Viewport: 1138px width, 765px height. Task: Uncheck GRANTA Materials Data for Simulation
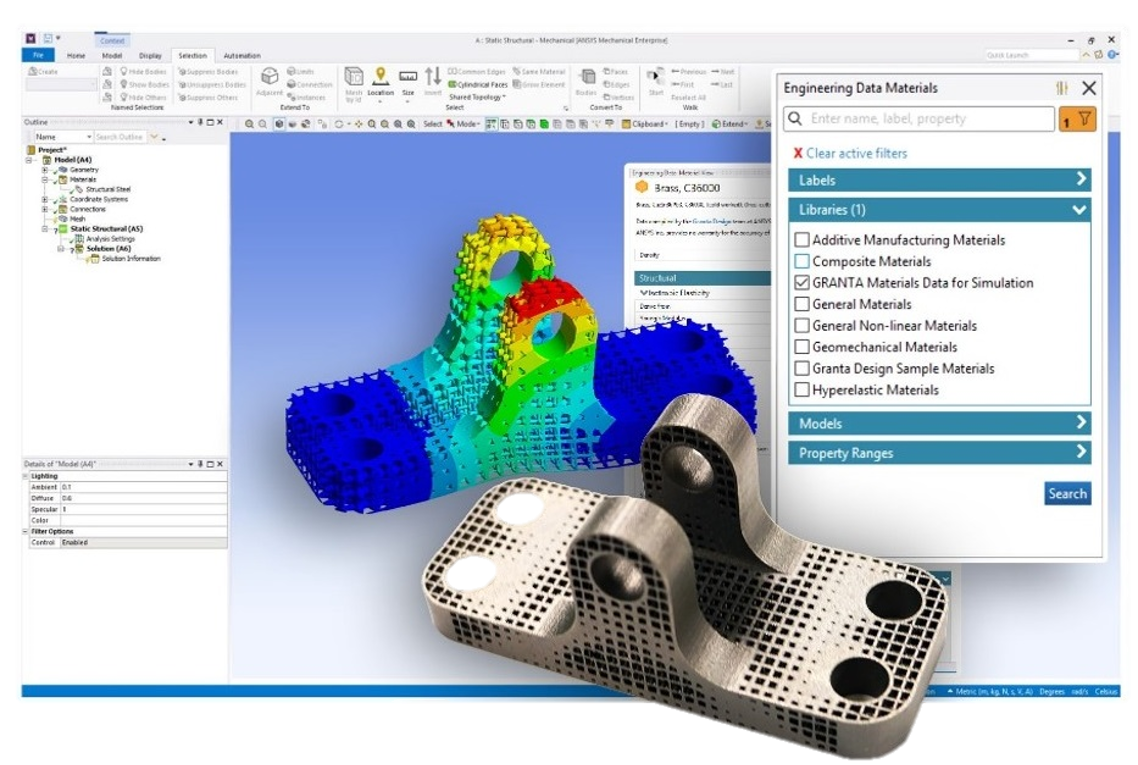[x=802, y=282]
